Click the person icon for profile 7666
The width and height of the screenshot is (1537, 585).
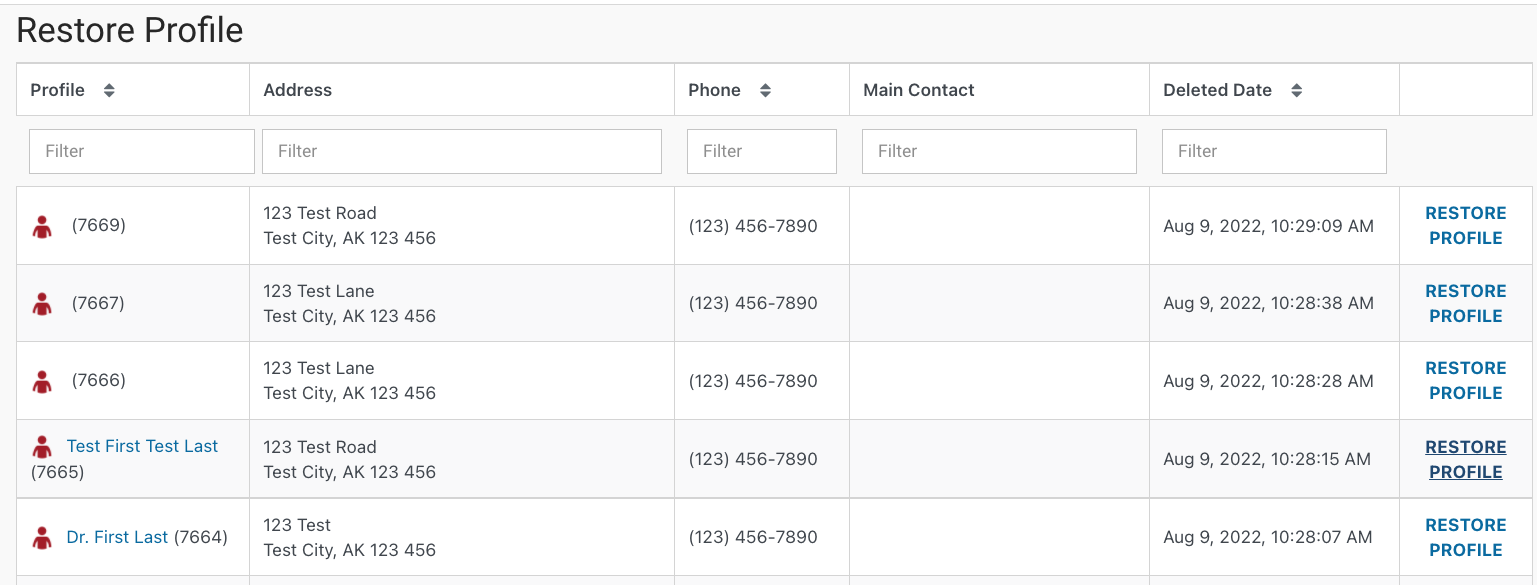42,381
